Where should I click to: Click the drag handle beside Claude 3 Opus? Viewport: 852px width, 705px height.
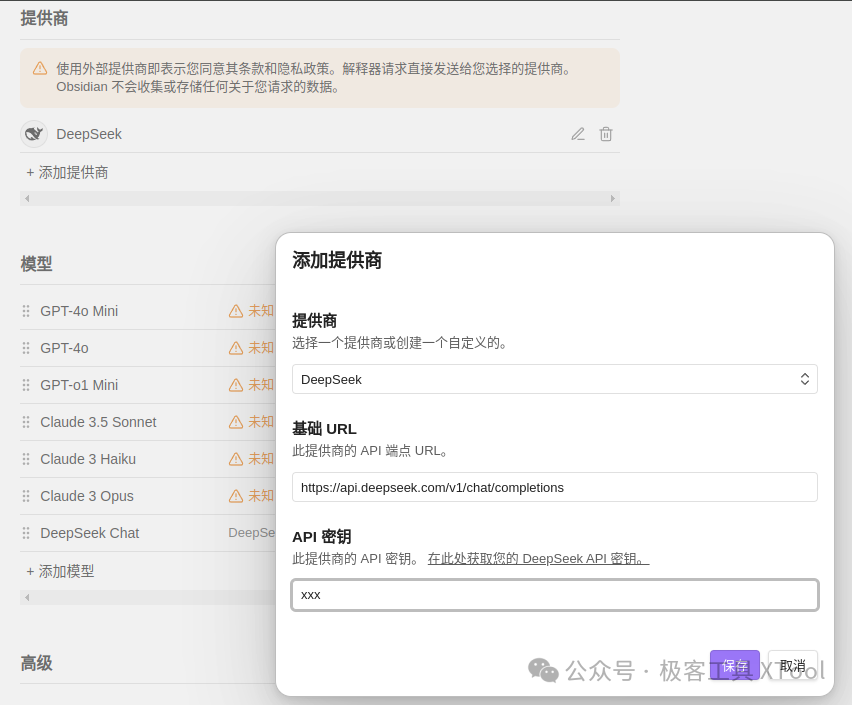coord(25,496)
